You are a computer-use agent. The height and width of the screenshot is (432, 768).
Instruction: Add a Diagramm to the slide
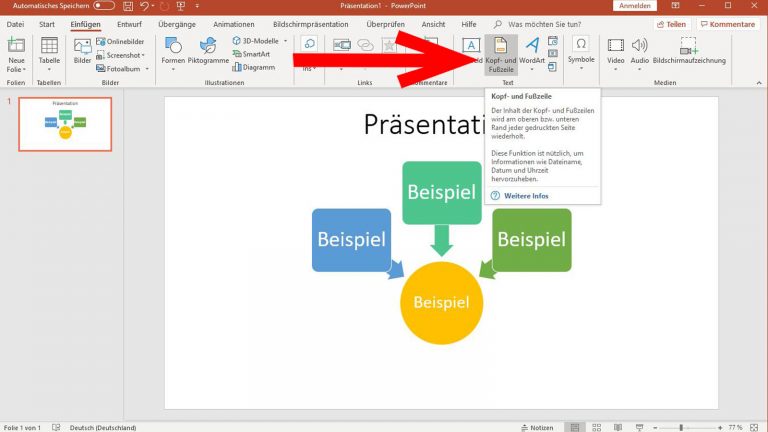254,67
